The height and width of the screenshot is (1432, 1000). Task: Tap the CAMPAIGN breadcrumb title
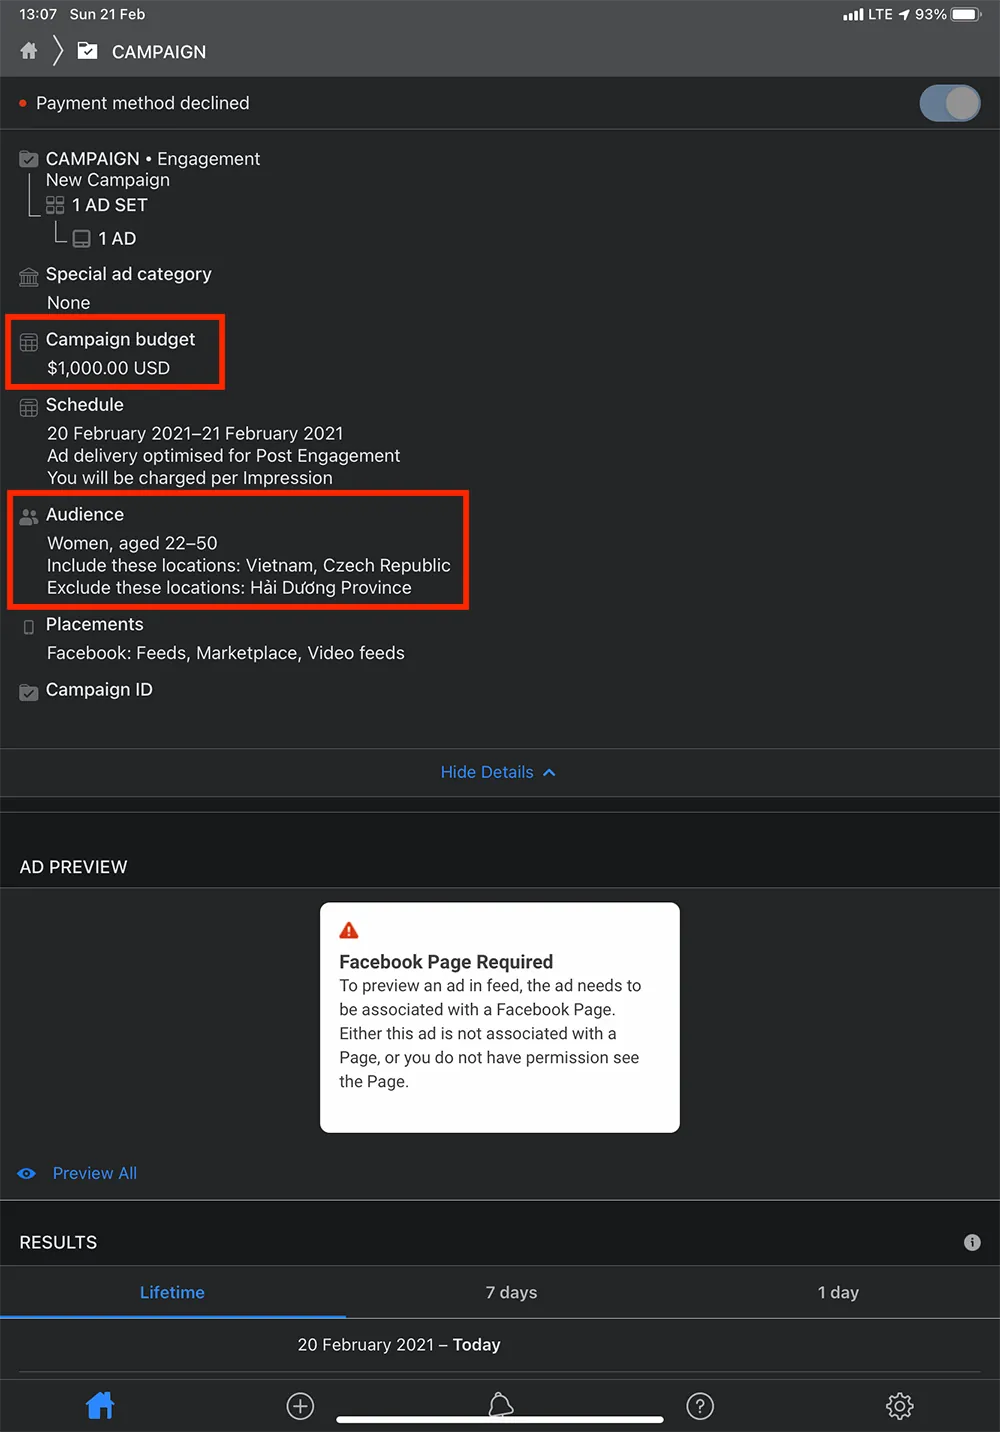pyautogui.click(x=159, y=52)
